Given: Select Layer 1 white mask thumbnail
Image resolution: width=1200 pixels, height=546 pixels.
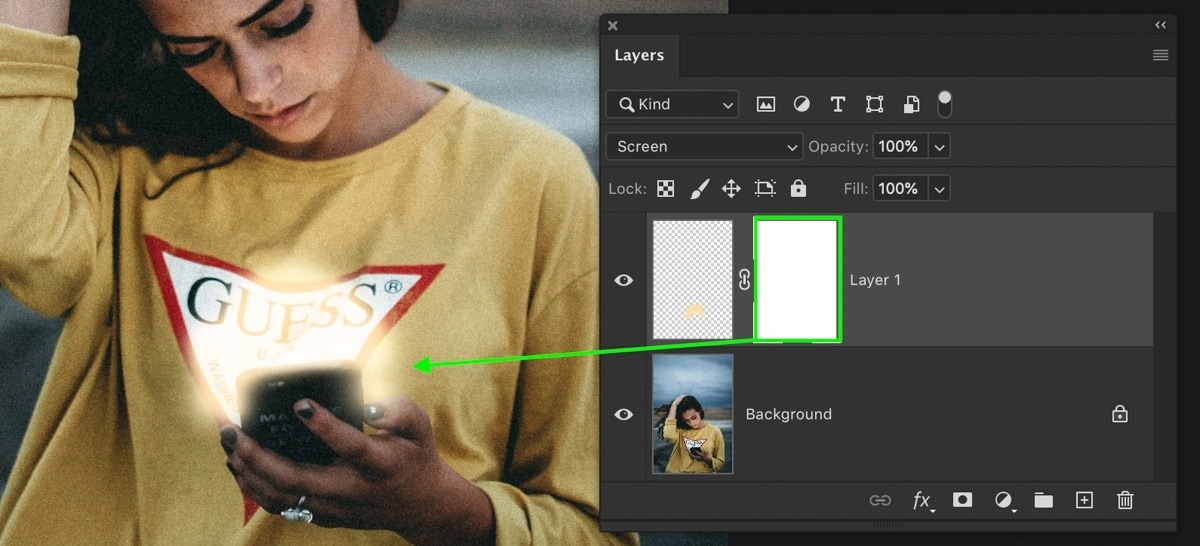Looking at the screenshot, I should point(797,280).
